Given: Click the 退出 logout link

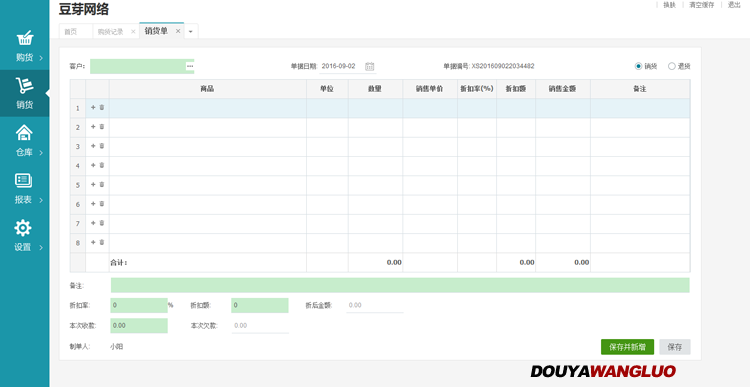Looking at the screenshot, I should click(734, 5).
